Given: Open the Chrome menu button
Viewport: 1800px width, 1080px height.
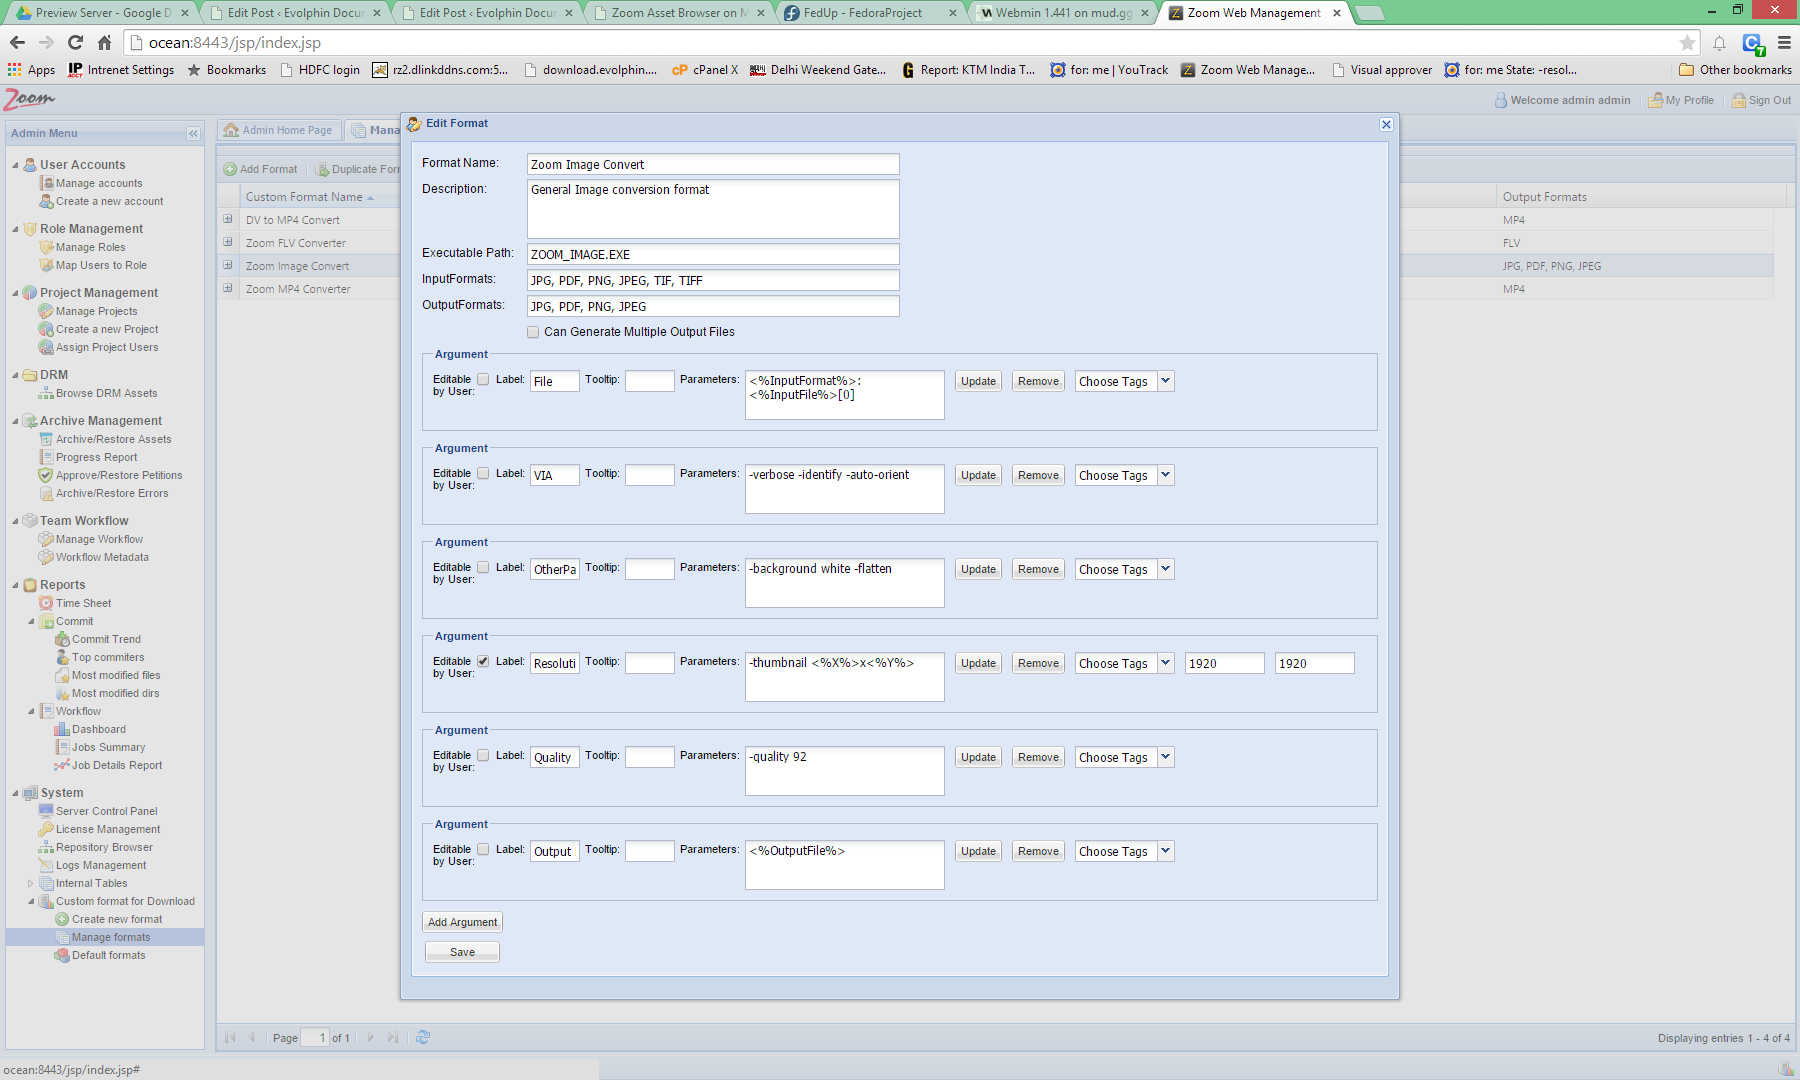Looking at the screenshot, I should point(1784,42).
